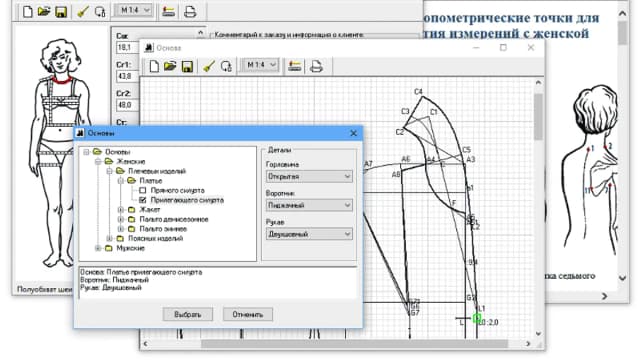The height and width of the screenshot is (360, 640).
Task: Uncheck the Прилегающего силуэта checkbox
Action: (x=142, y=200)
